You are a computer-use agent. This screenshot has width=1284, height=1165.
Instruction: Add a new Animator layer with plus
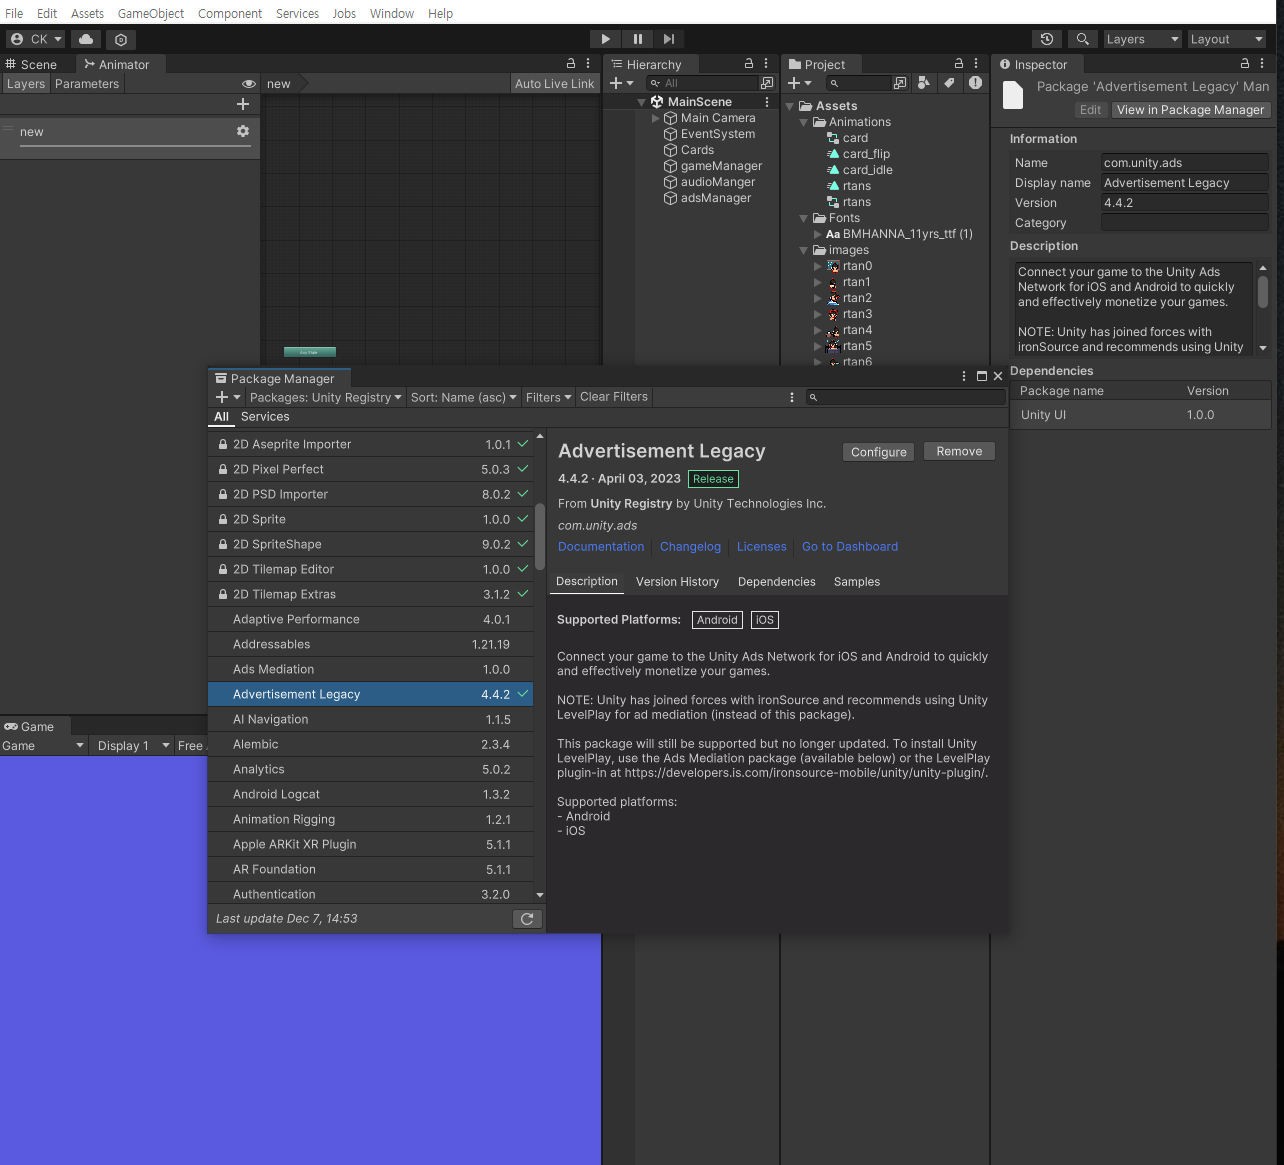coord(243,104)
